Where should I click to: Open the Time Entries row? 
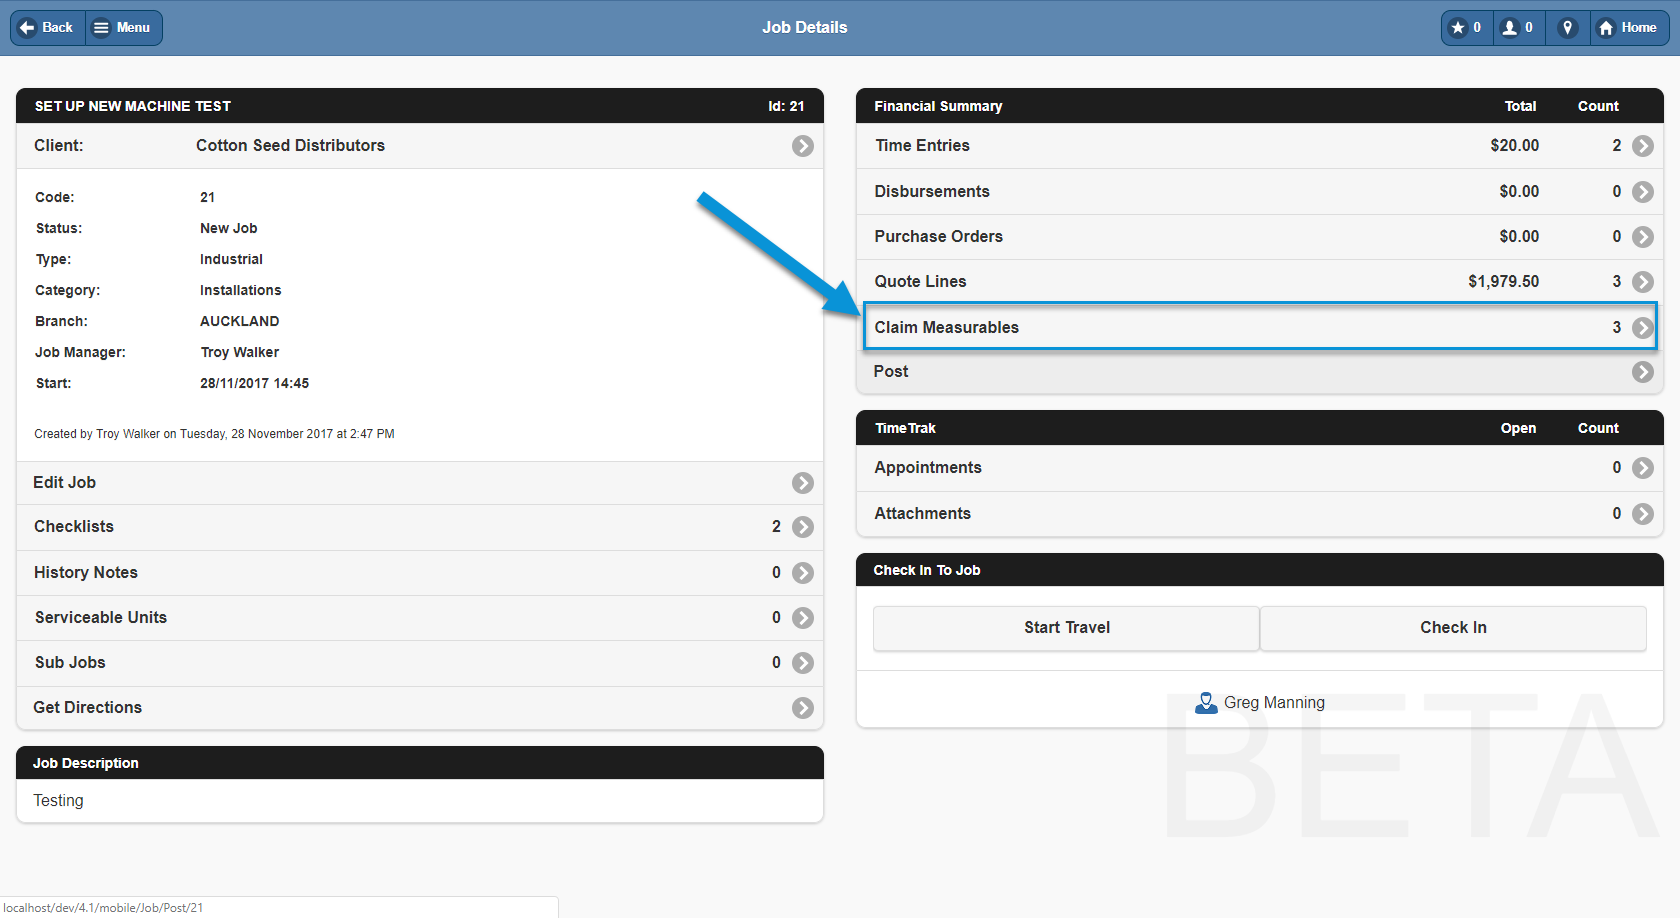(1260, 146)
